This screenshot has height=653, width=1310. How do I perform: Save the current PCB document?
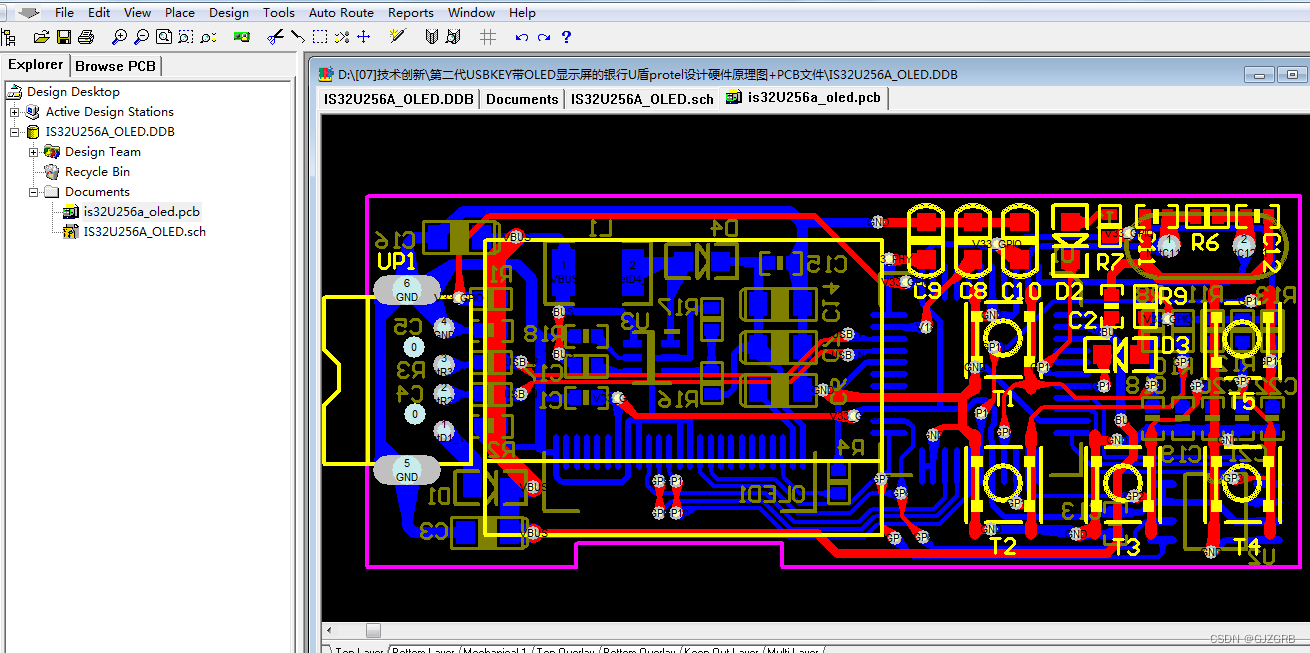[64, 37]
